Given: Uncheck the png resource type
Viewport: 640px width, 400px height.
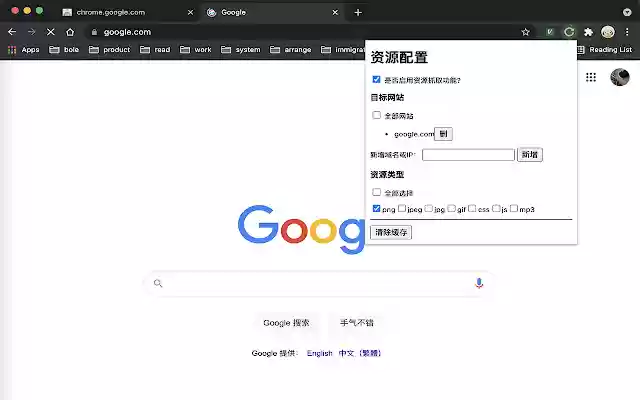Looking at the screenshot, I should (x=376, y=209).
